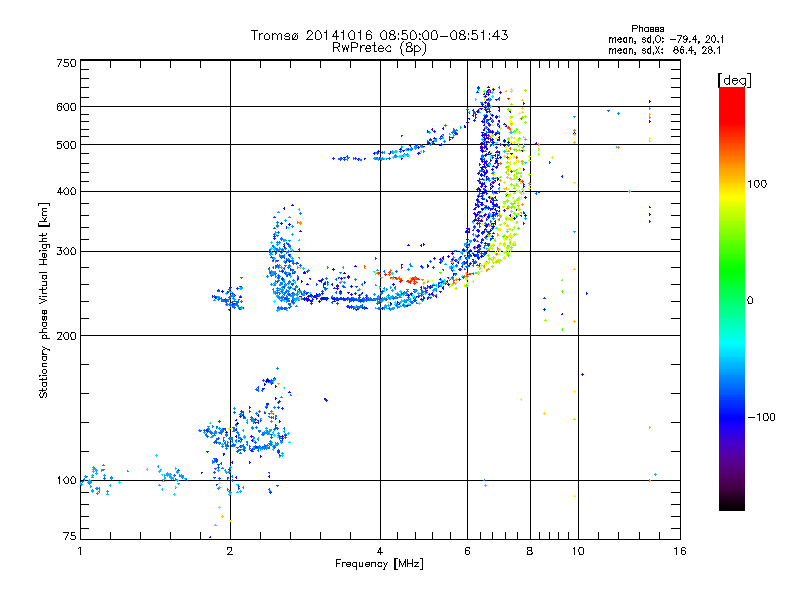Click the y-axis tick label '400'
Viewport: 800px width, 600px height.
pyautogui.click(x=66, y=191)
